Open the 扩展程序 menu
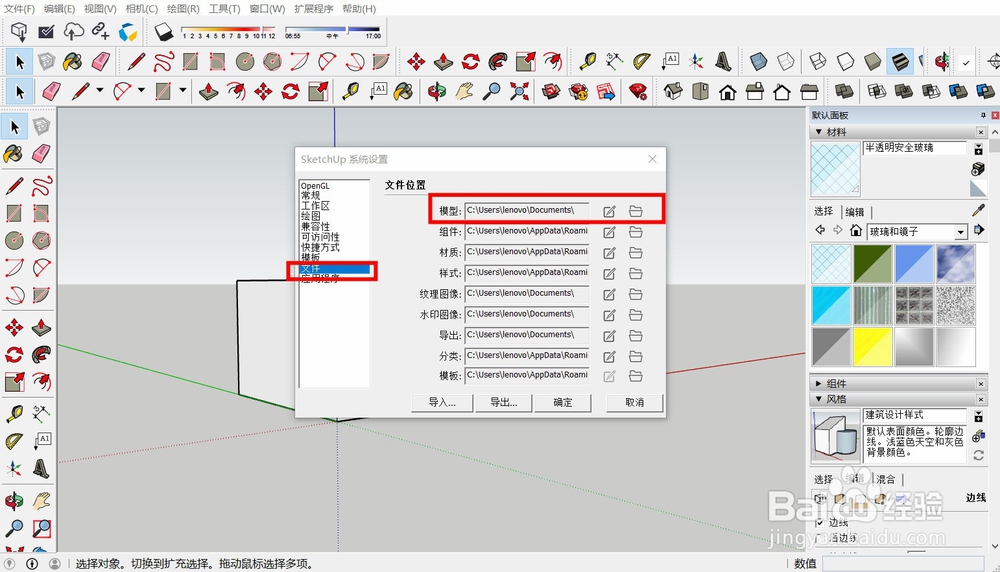The height and width of the screenshot is (572, 1000). pos(313,9)
